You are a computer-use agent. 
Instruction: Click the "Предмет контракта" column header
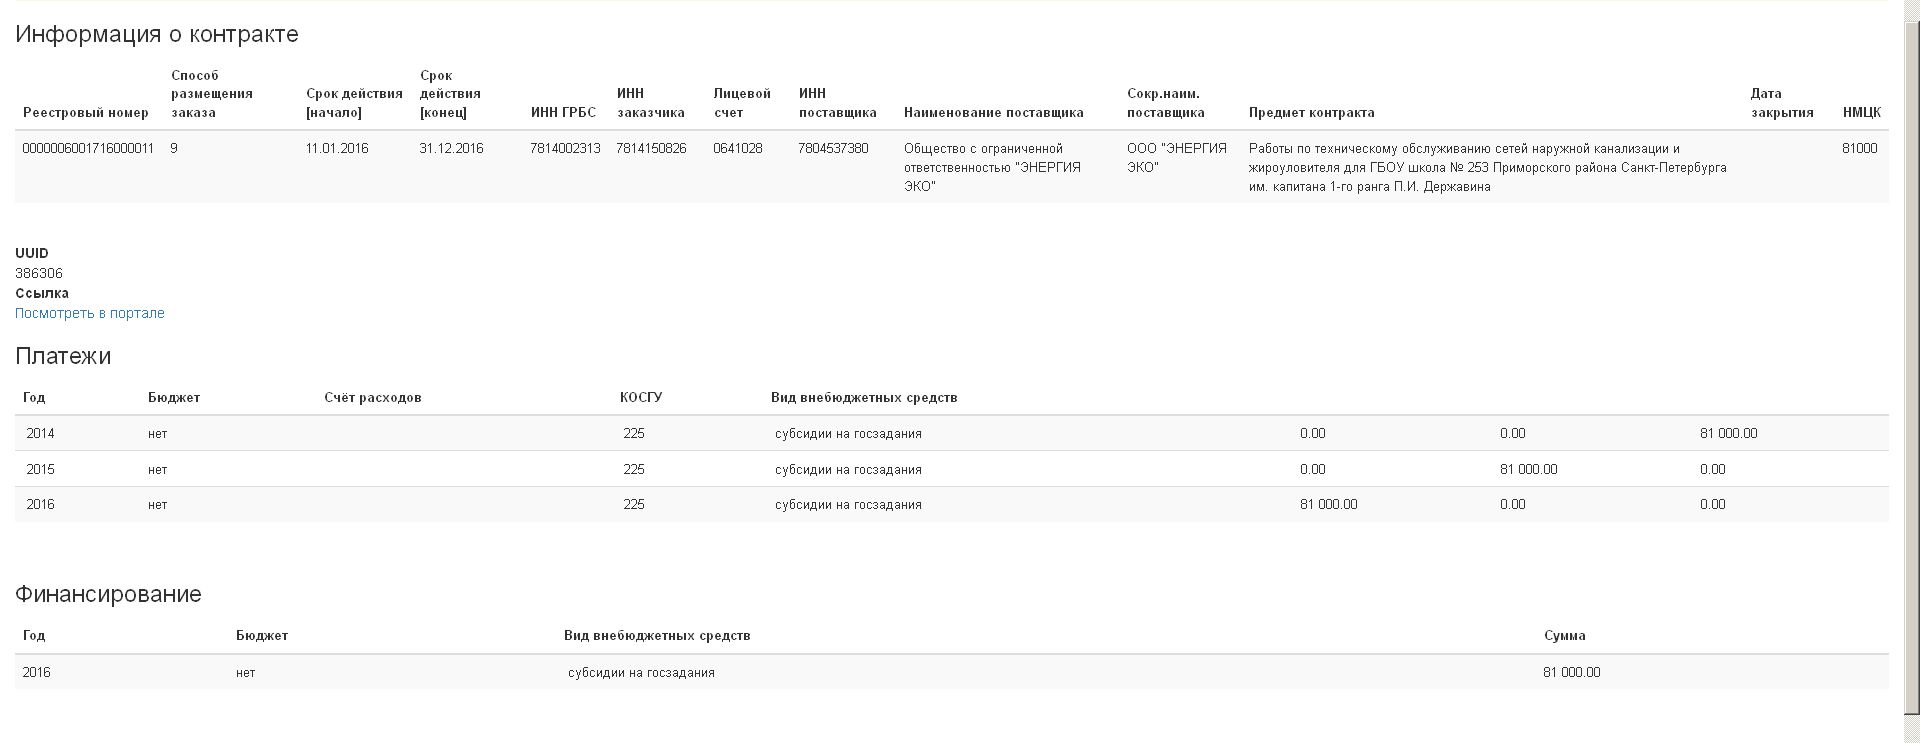pyautogui.click(x=1311, y=112)
